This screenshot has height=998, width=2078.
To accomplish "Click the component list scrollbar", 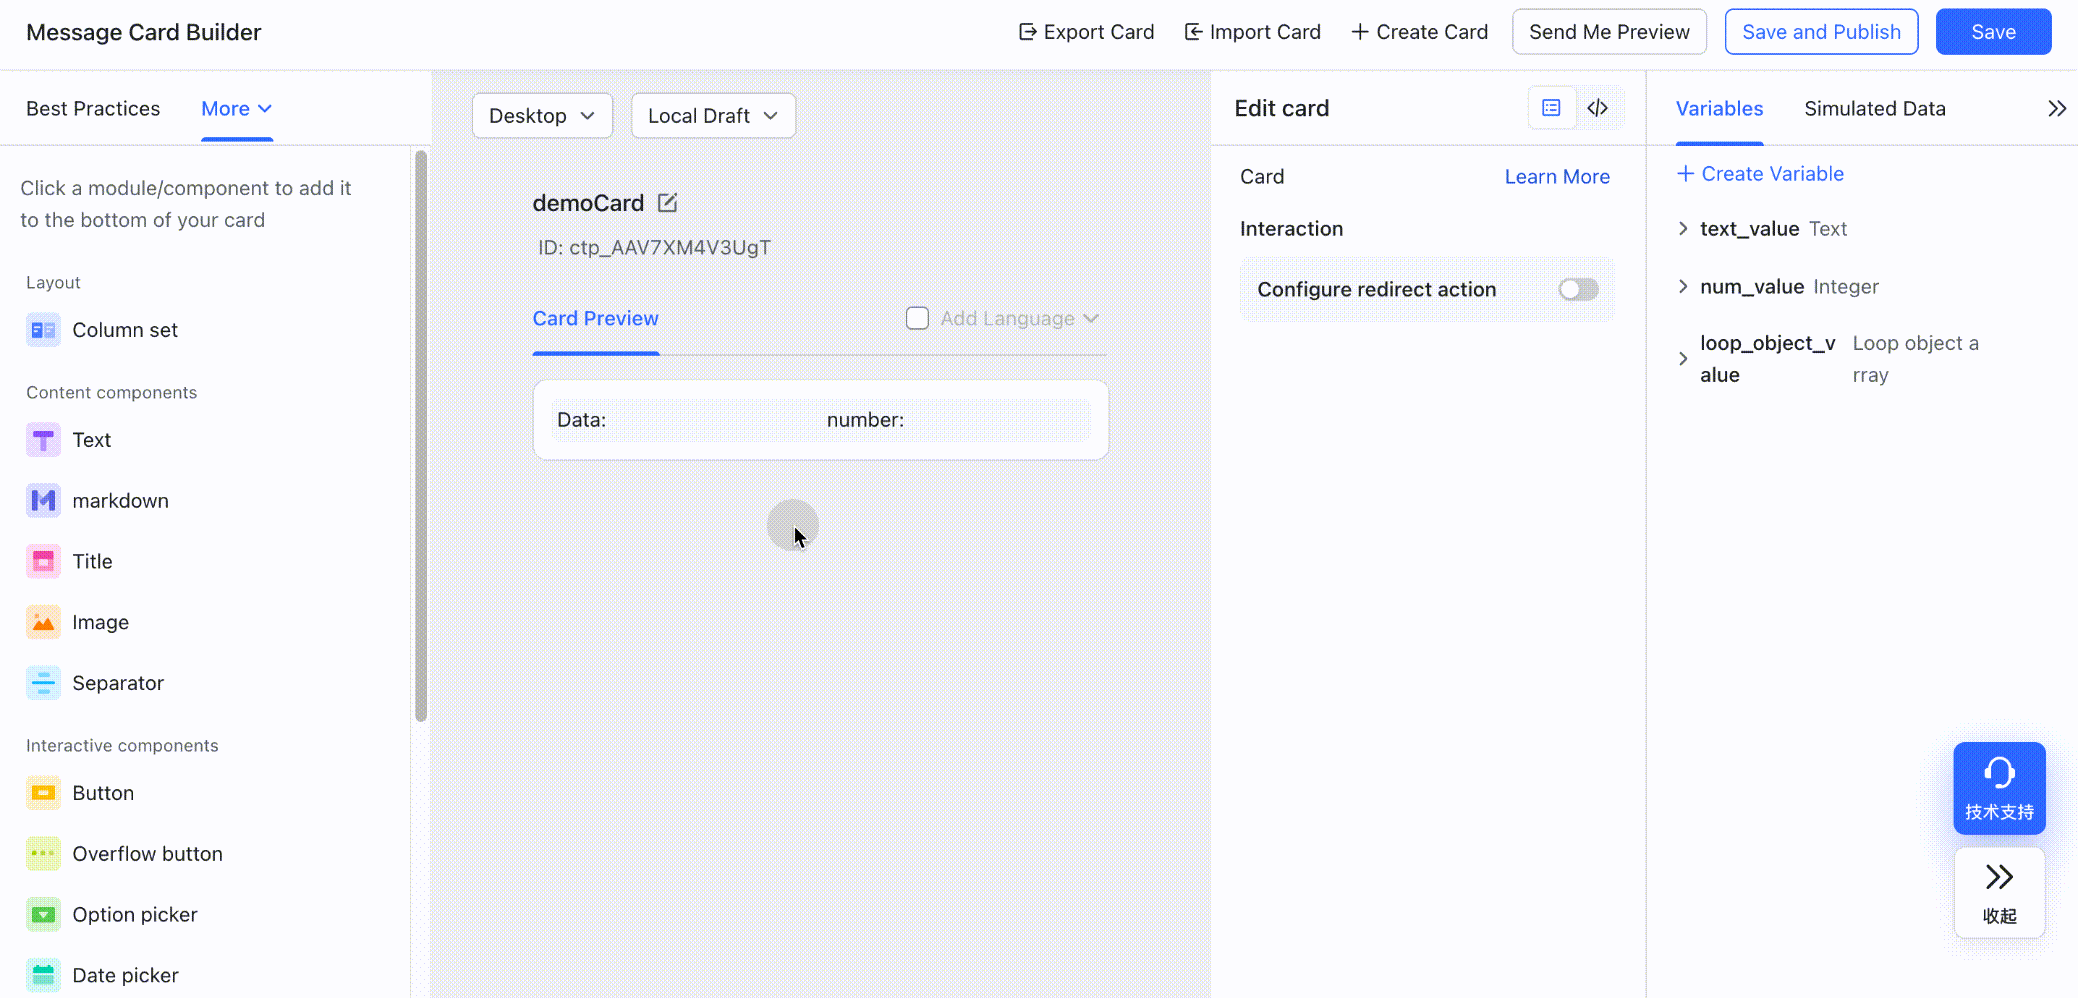I will 421,435.
